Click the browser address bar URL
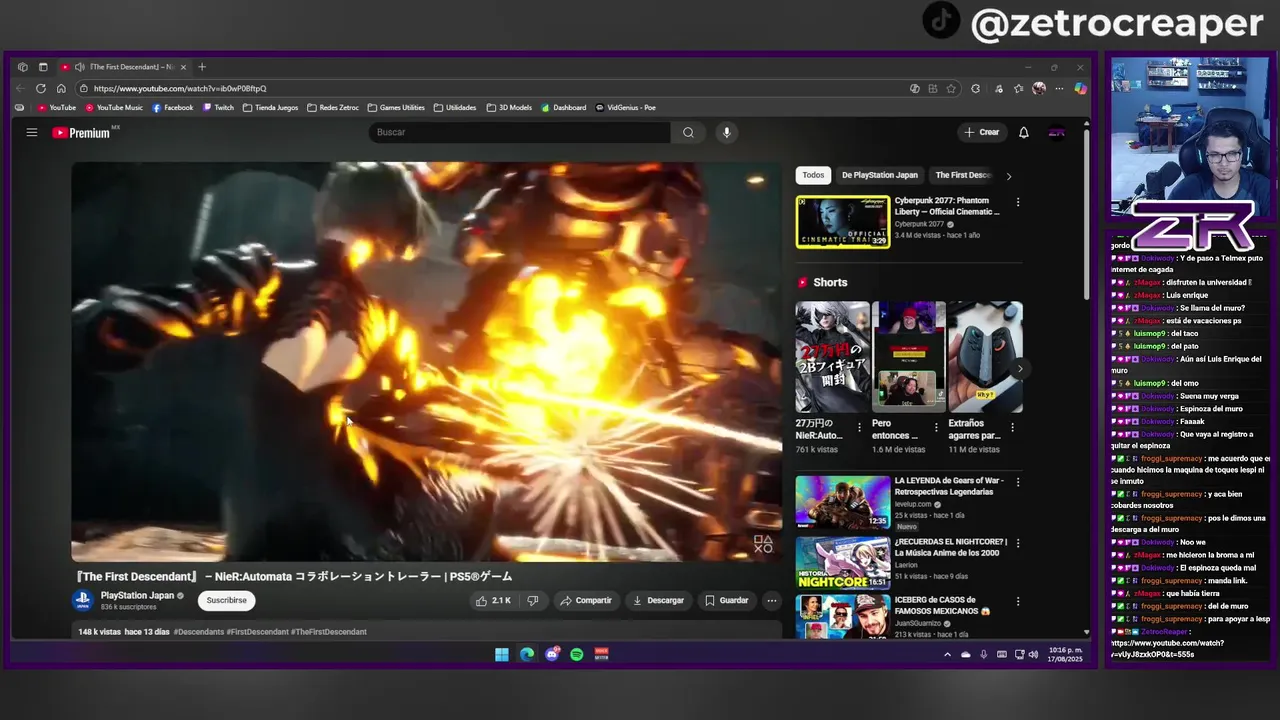The height and width of the screenshot is (720, 1280). pos(180,88)
